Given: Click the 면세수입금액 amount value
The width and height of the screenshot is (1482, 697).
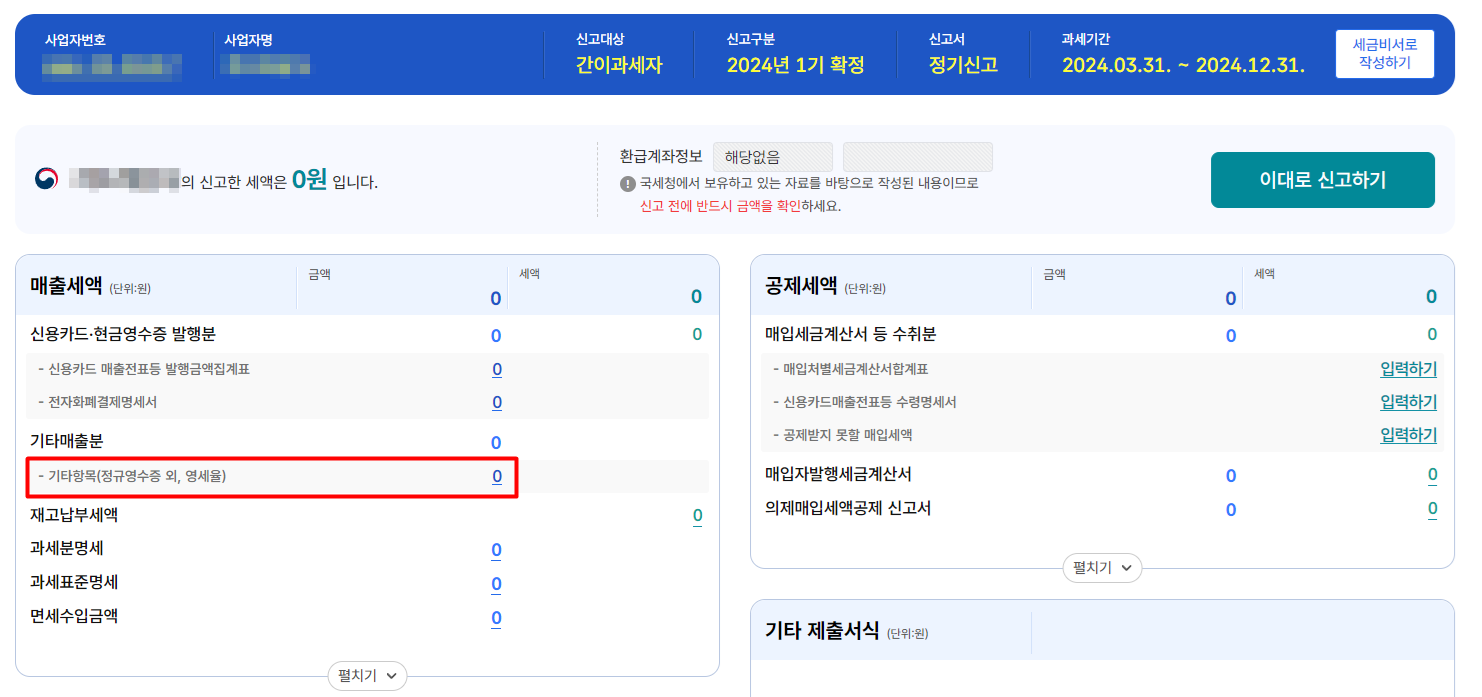Looking at the screenshot, I should (495, 618).
